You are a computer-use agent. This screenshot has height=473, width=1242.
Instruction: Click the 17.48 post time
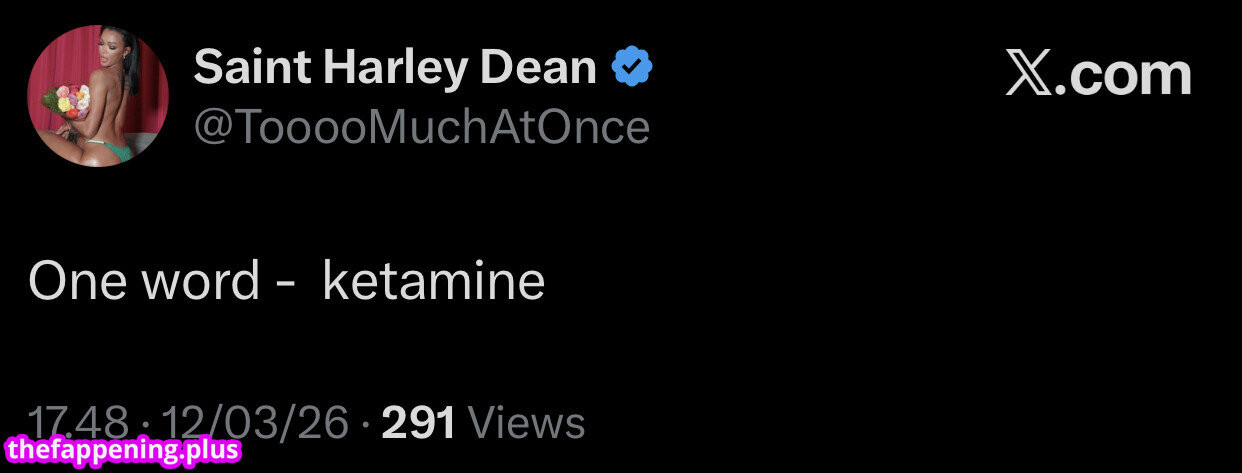pyautogui.click(x=78, y=422)
